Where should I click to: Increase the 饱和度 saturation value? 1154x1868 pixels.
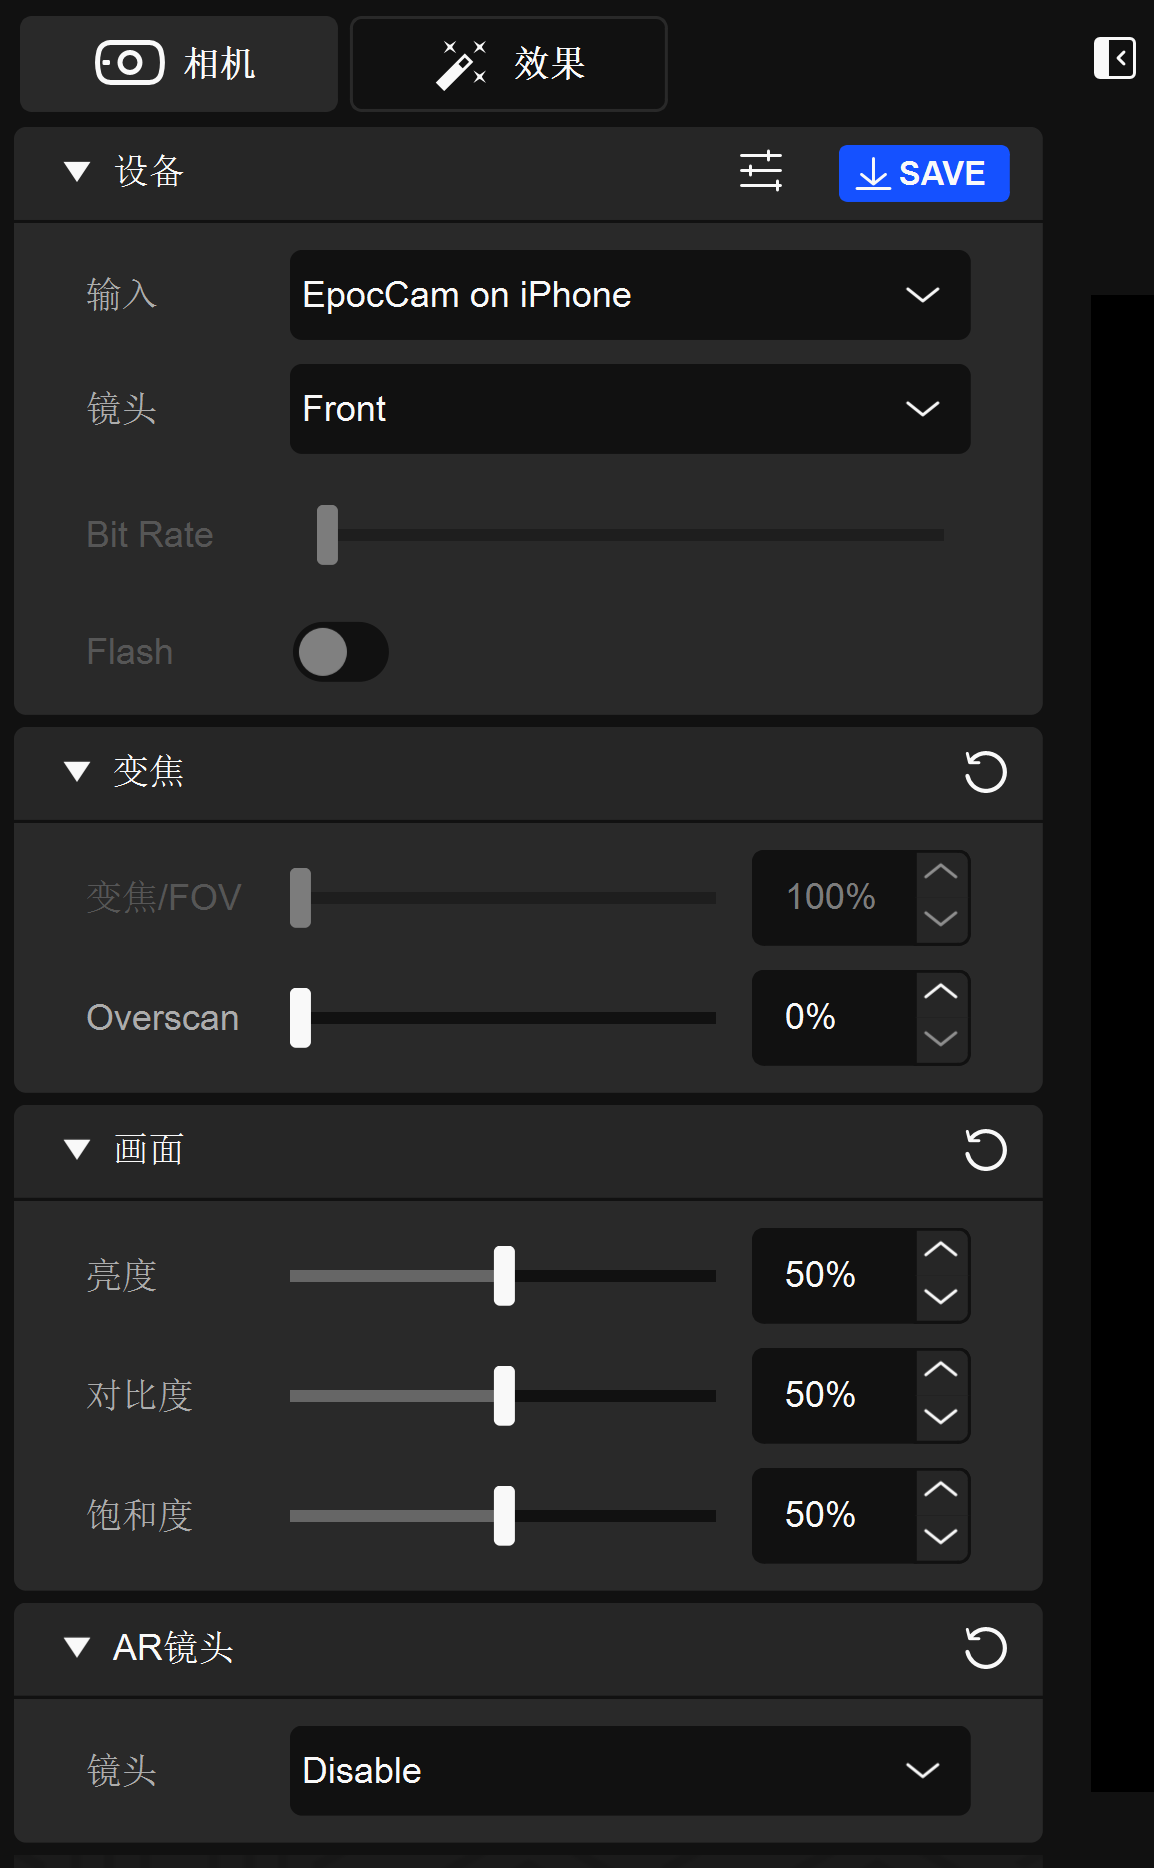(x=941, y=1491)
